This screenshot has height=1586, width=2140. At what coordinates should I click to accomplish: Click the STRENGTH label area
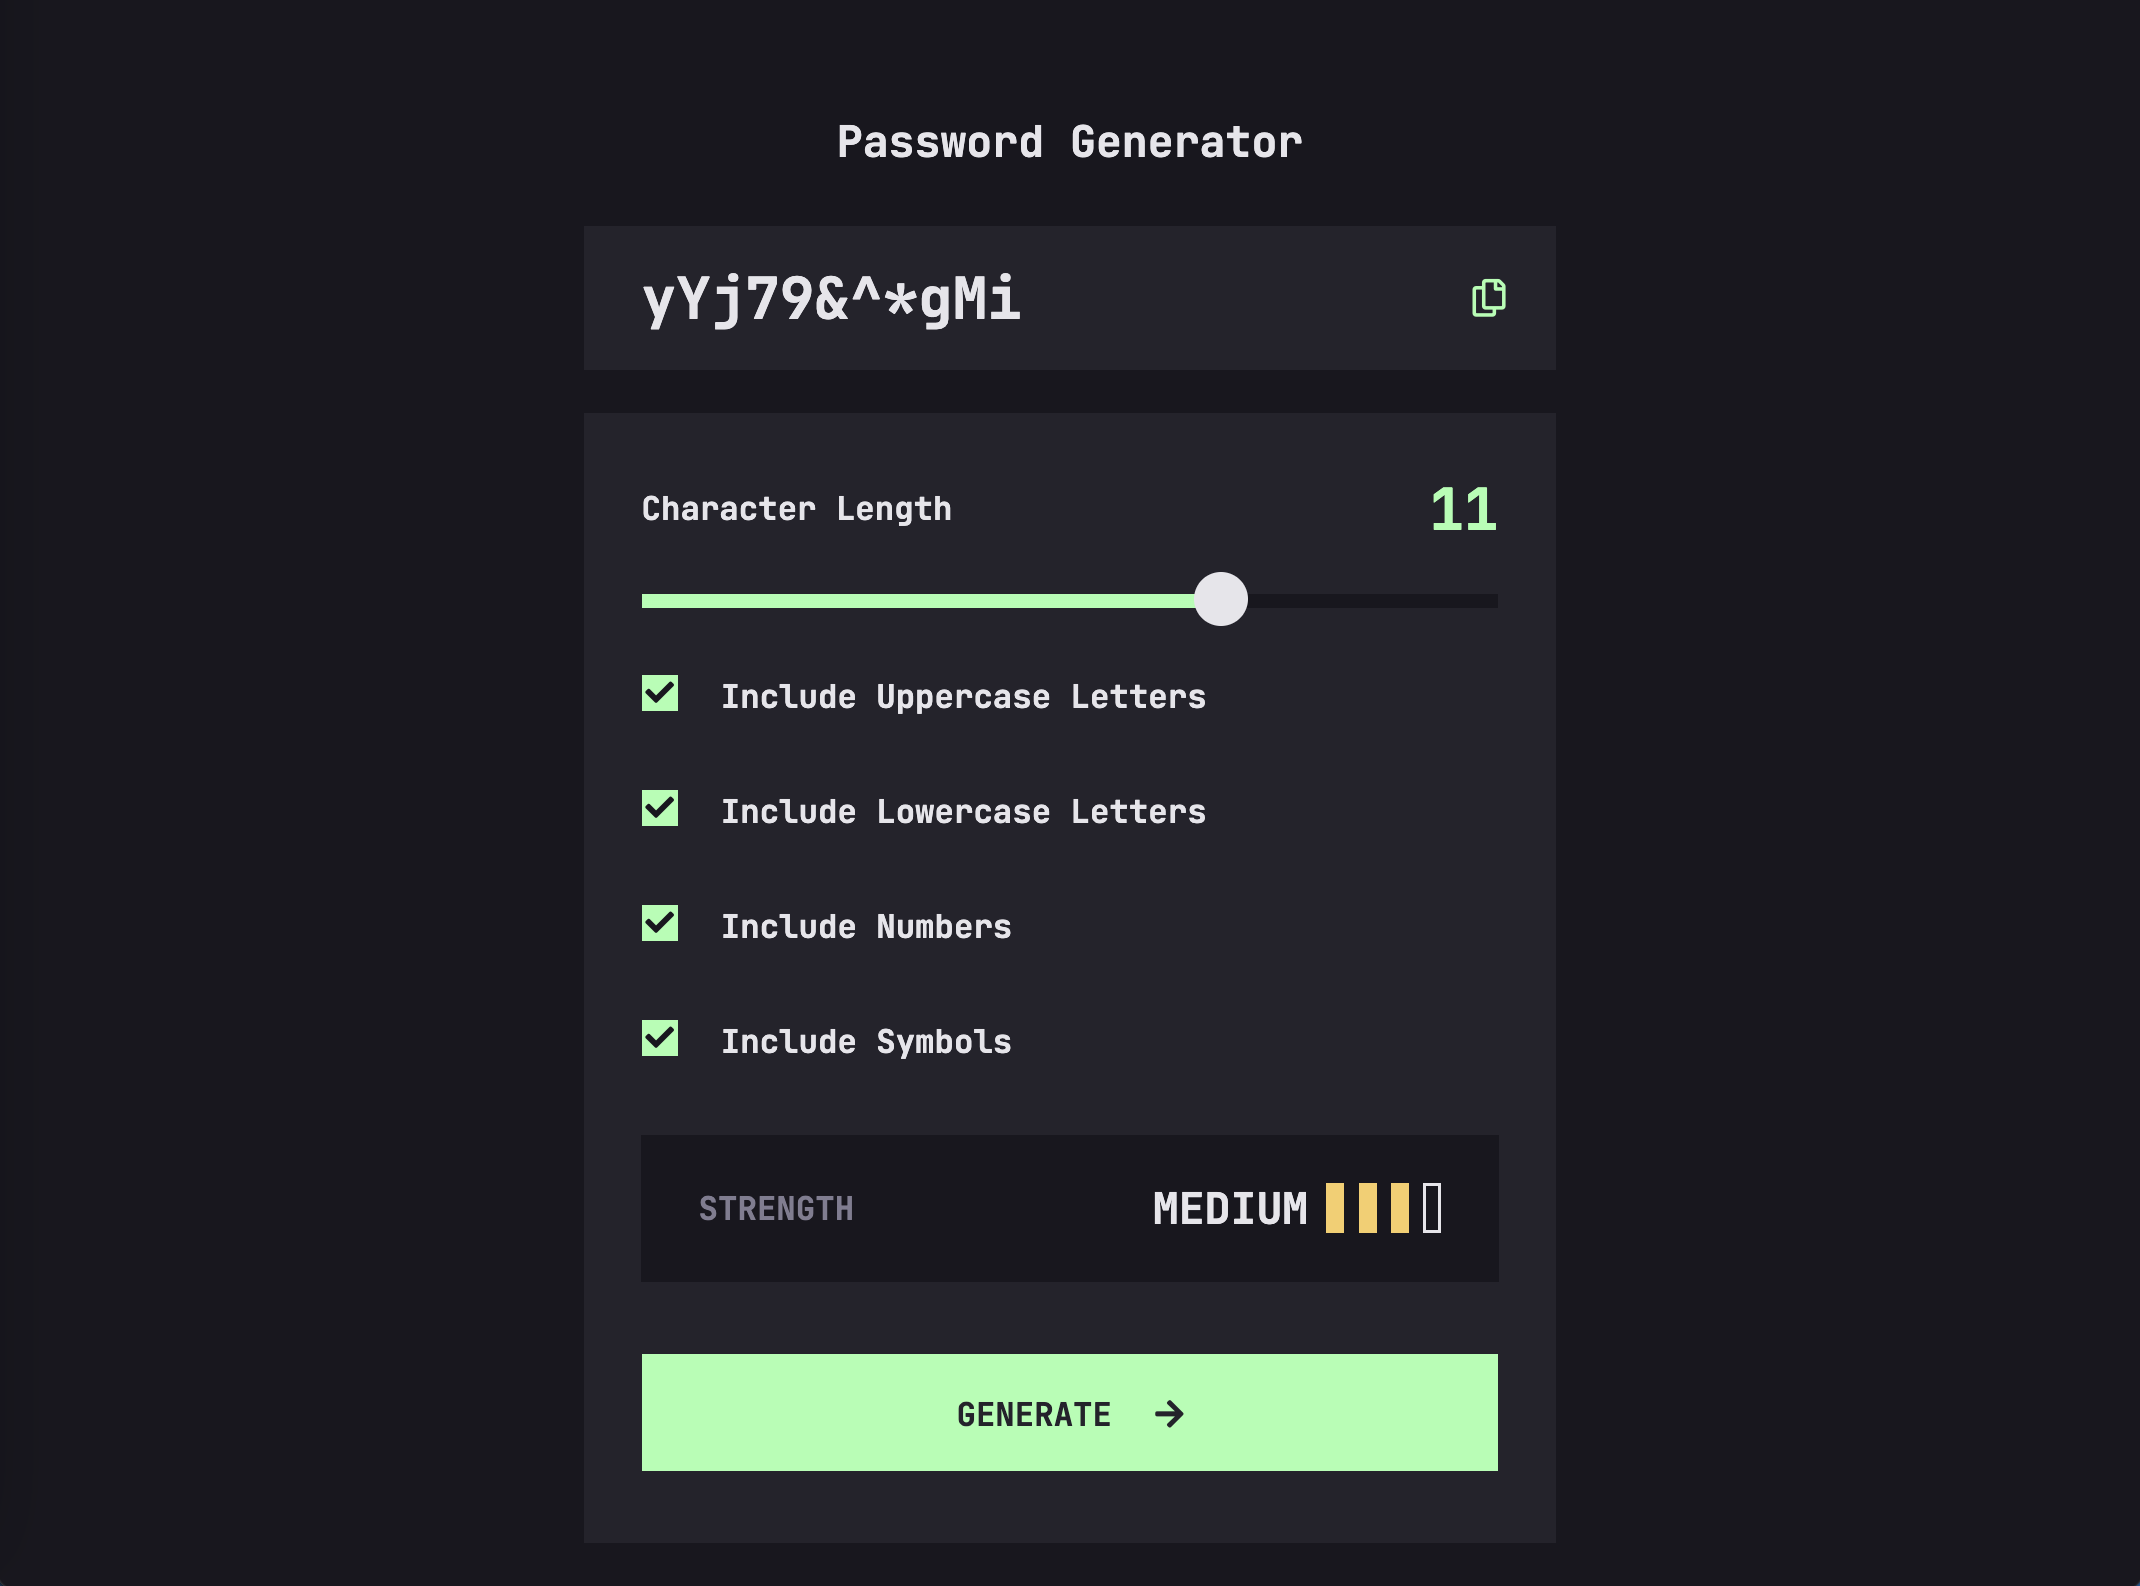pyautogui.click(x=774, y=1208)
